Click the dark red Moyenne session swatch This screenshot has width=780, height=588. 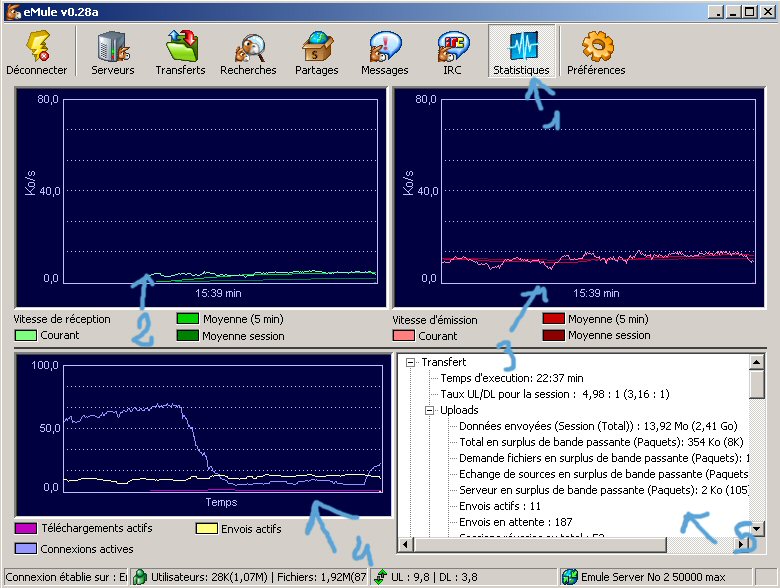click(554, 335)
